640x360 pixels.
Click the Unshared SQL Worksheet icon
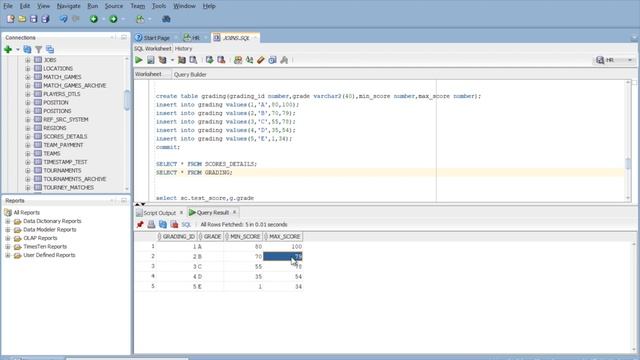[x=238, y=60]
